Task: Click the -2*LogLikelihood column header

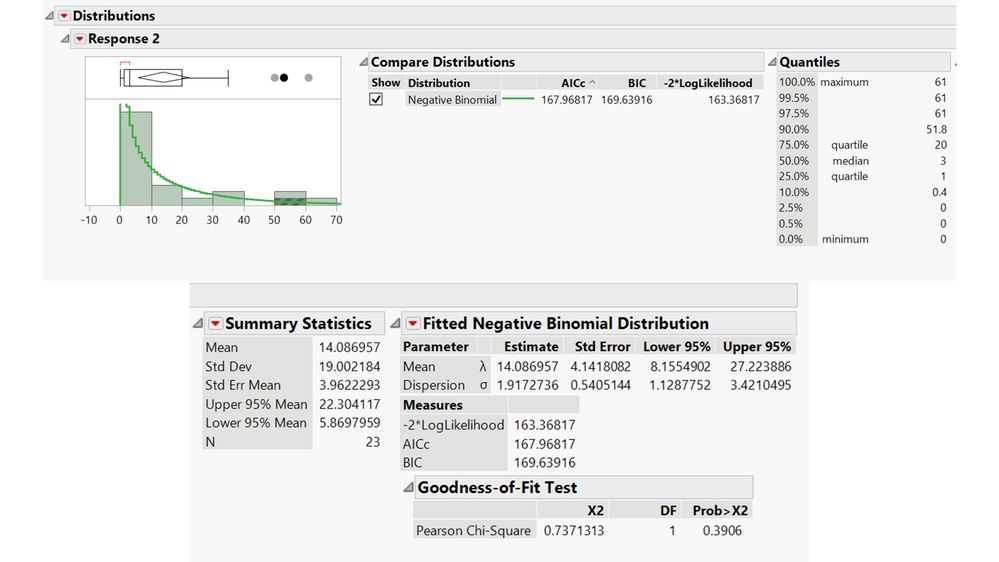Action: pyautogui.click(x=710, y=83)
